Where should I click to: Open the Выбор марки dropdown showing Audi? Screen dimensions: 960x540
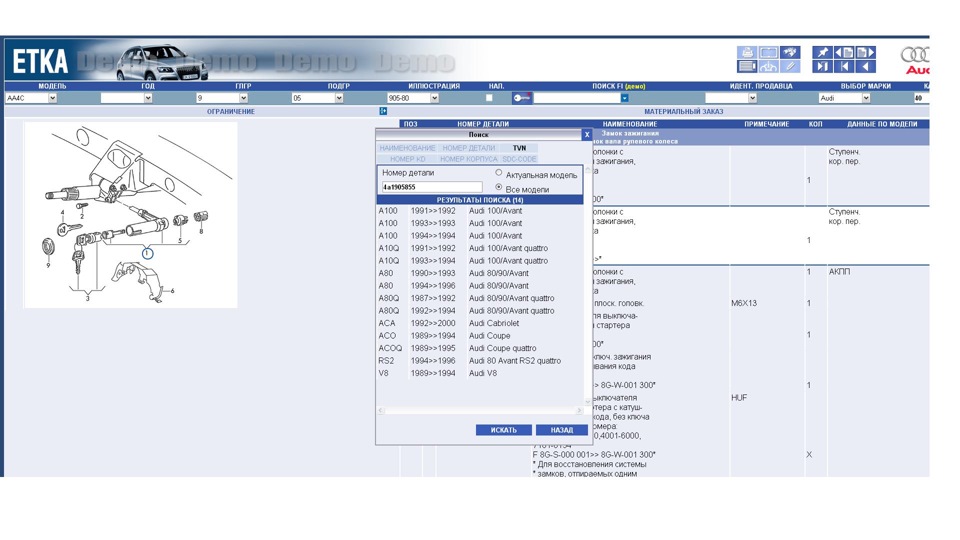[844, 98]
